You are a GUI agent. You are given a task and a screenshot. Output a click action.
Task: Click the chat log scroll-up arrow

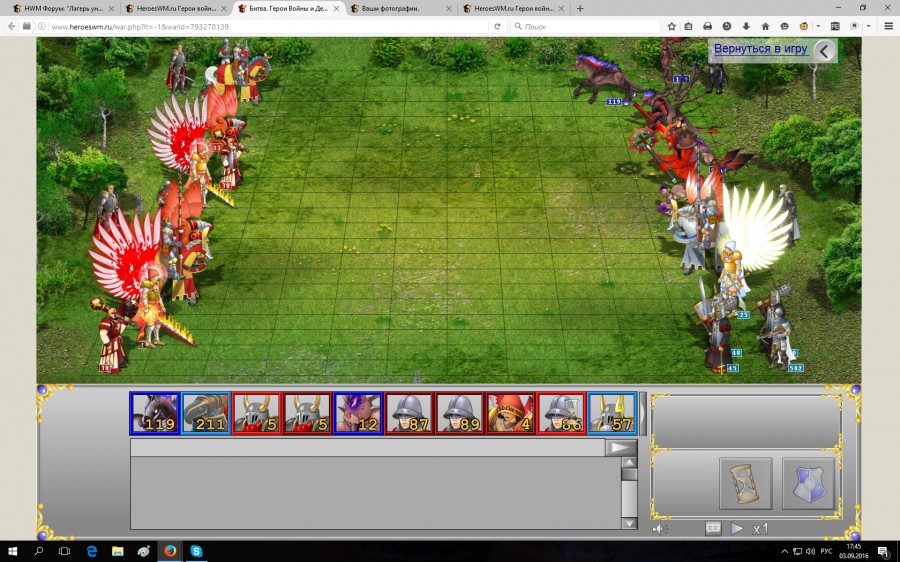pyautogui.click(x=629, y=463)
